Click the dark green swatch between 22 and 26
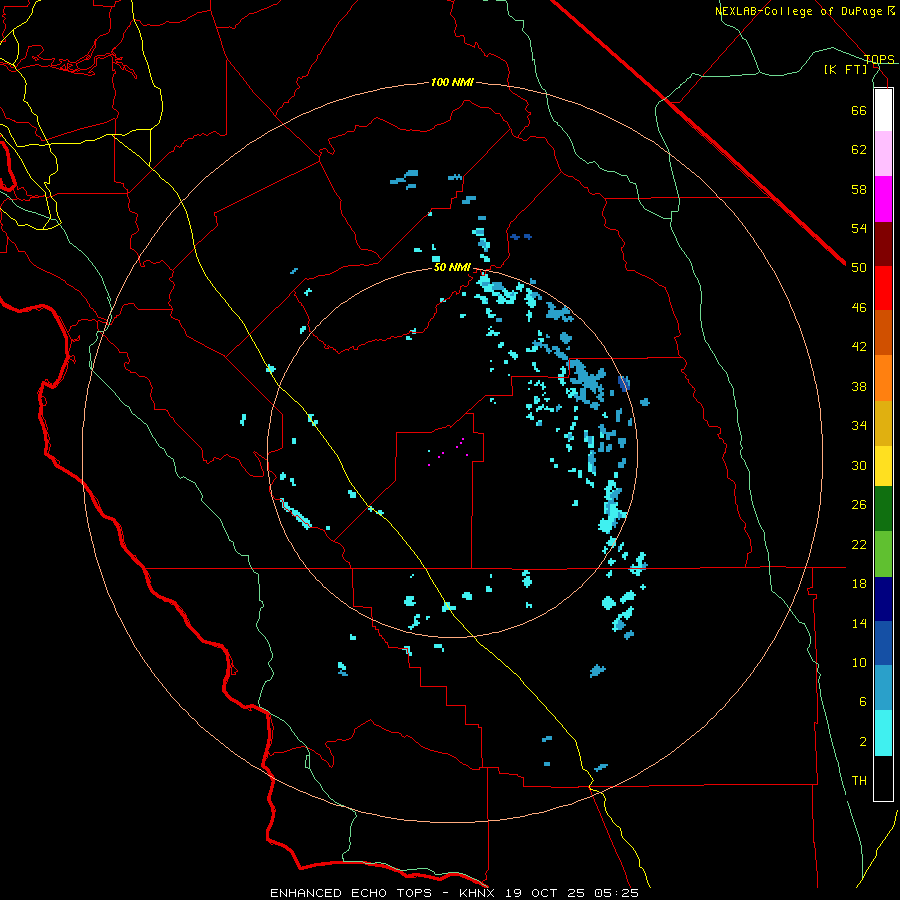The width and height of the screenshot is (900, 900). tap(883, 509)
